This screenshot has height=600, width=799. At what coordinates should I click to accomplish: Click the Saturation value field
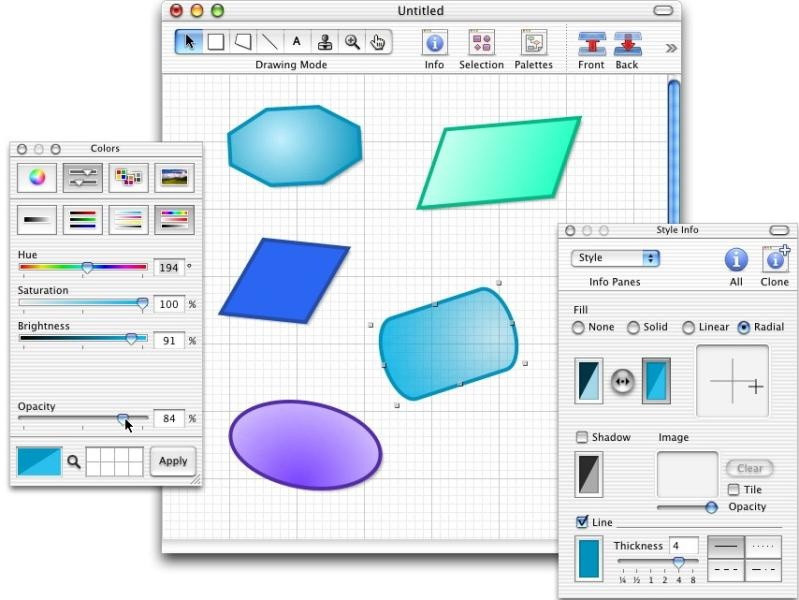(169, 304)
